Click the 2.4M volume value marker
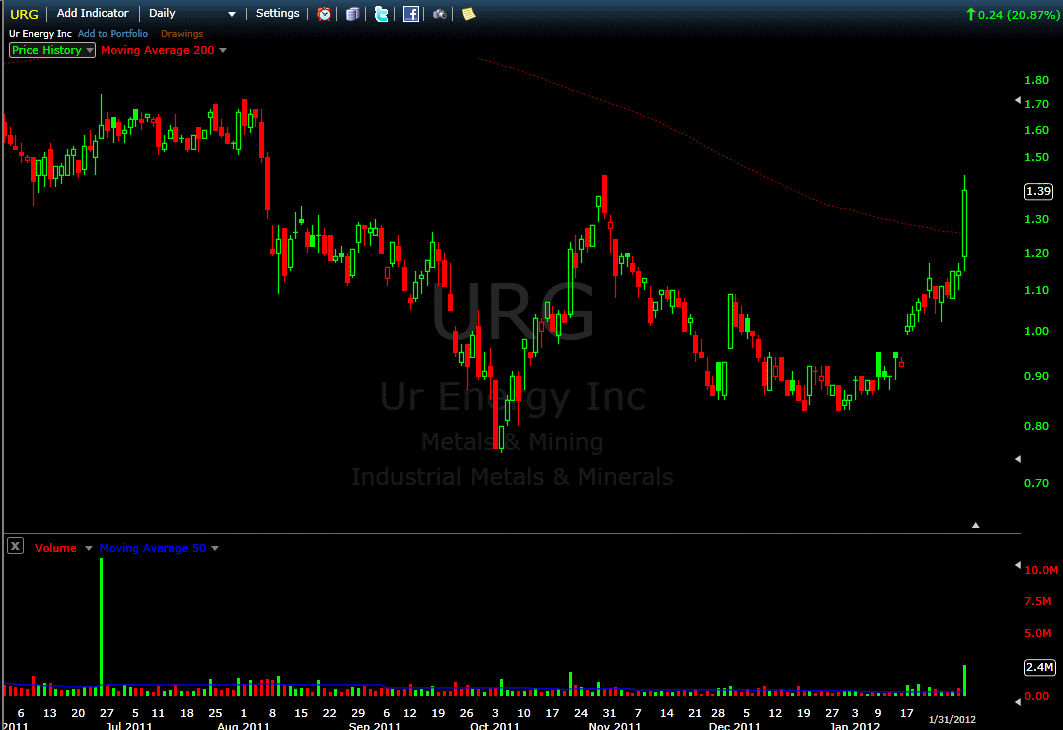Image resolution: width=1063 pixels, height=730 pixels. (1039, 667)
